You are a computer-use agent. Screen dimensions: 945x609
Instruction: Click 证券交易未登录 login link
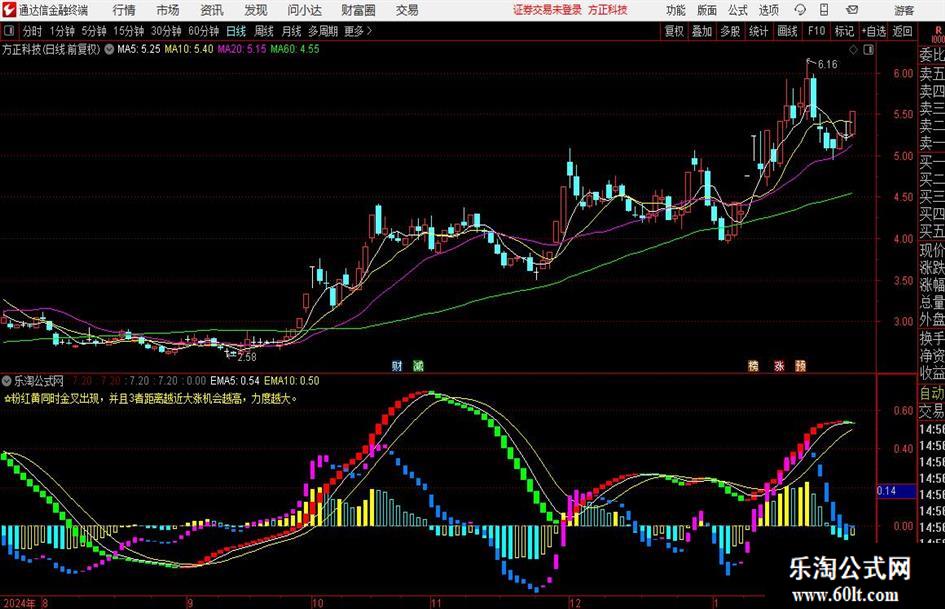pyautogui.click(x=547, y=10)
